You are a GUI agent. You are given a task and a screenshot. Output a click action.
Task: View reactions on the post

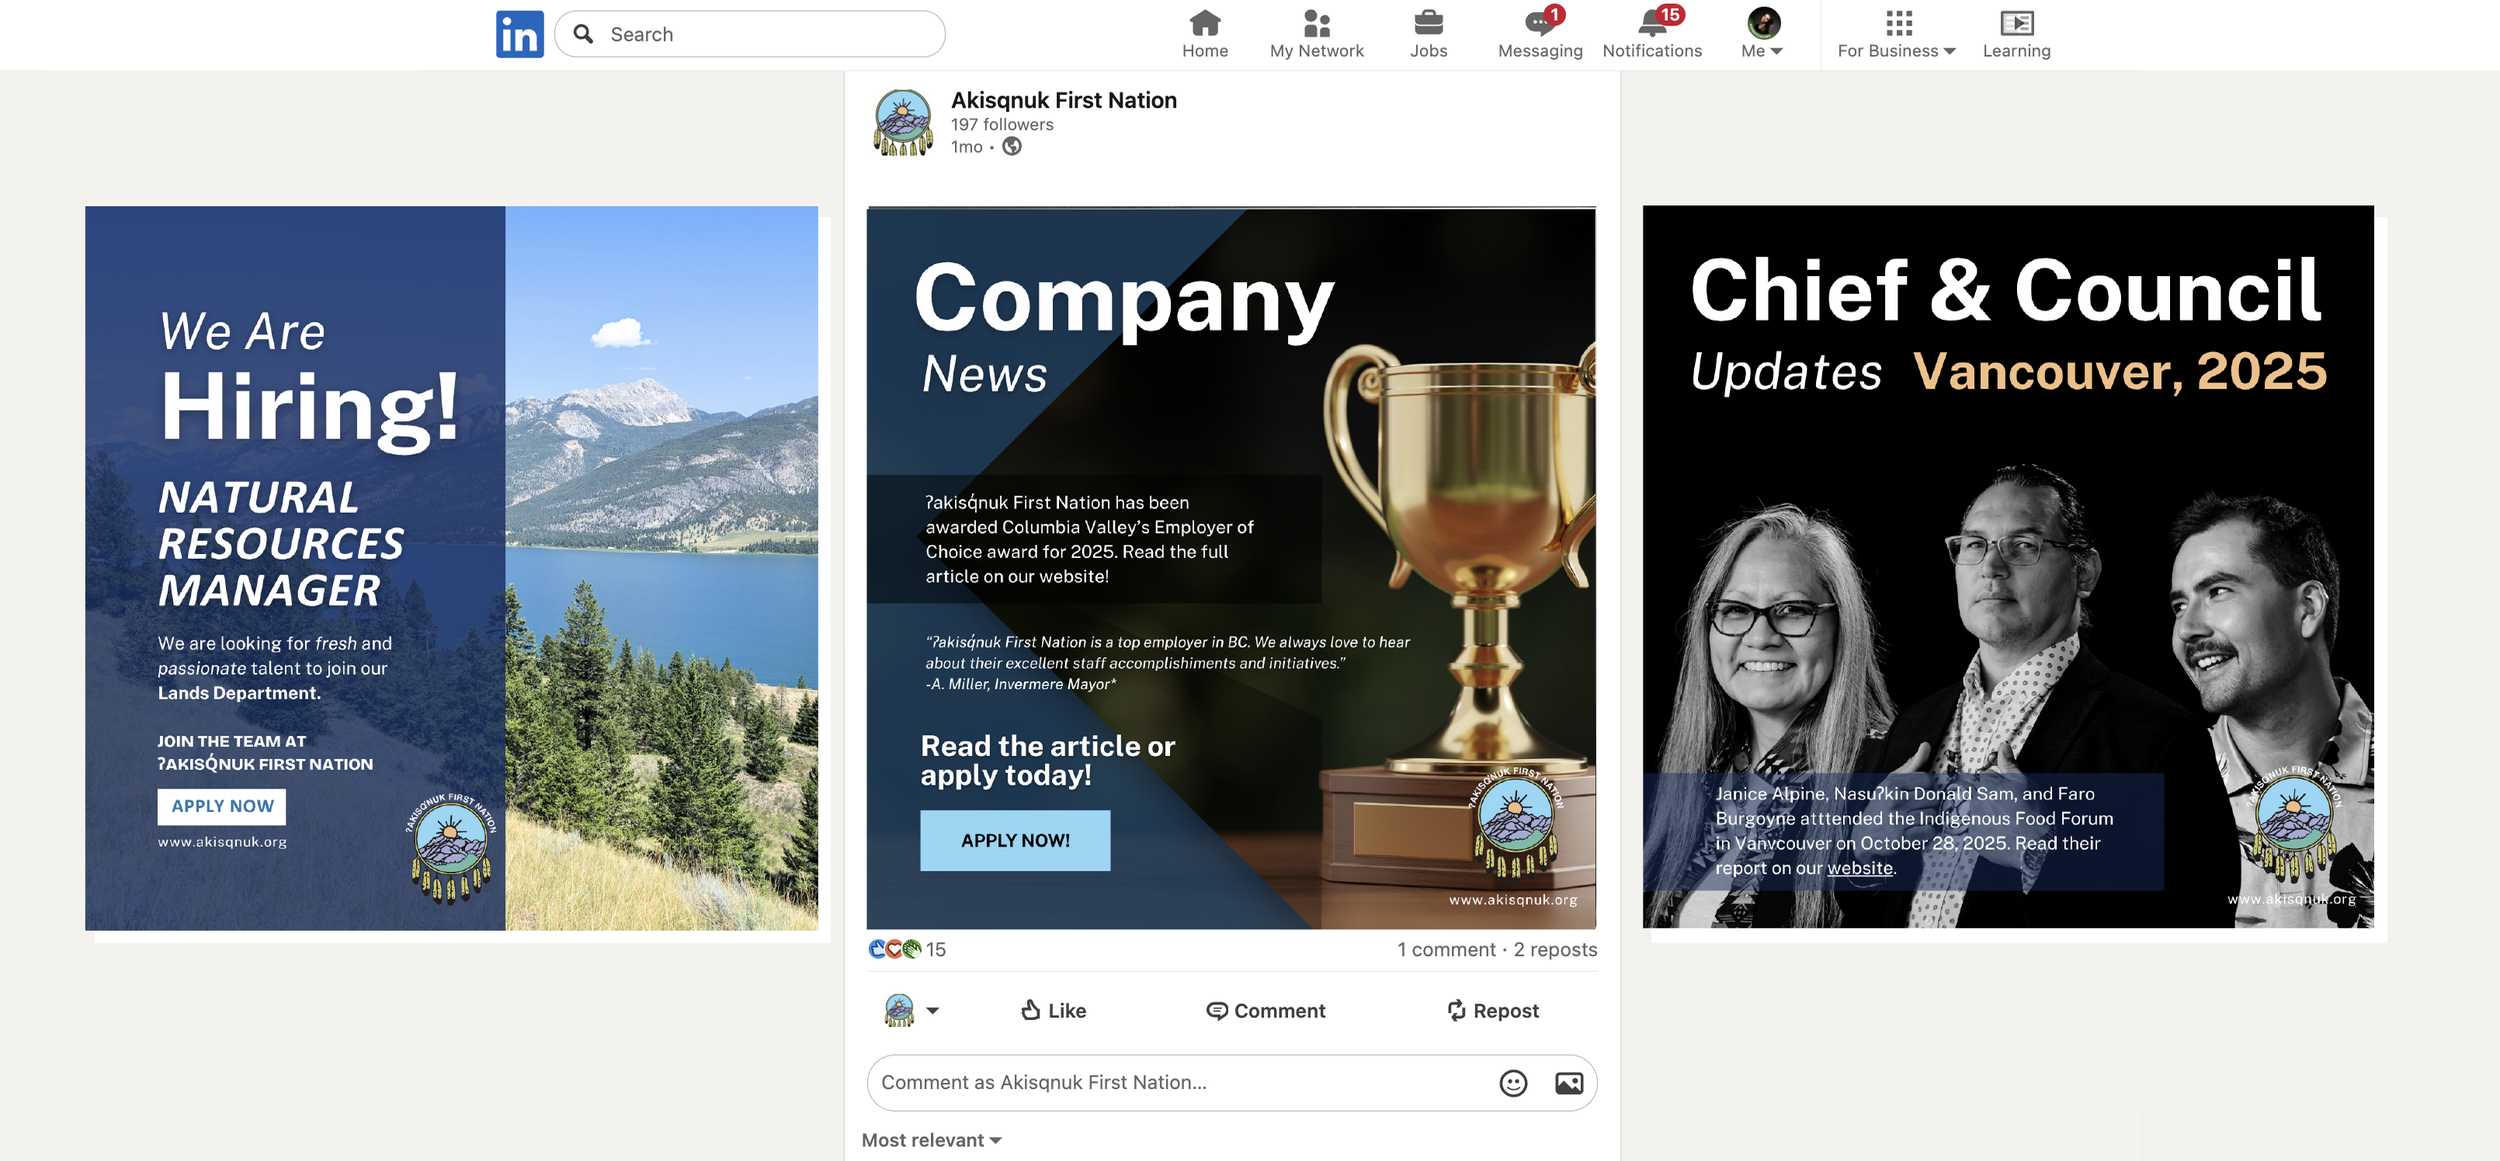908,949
